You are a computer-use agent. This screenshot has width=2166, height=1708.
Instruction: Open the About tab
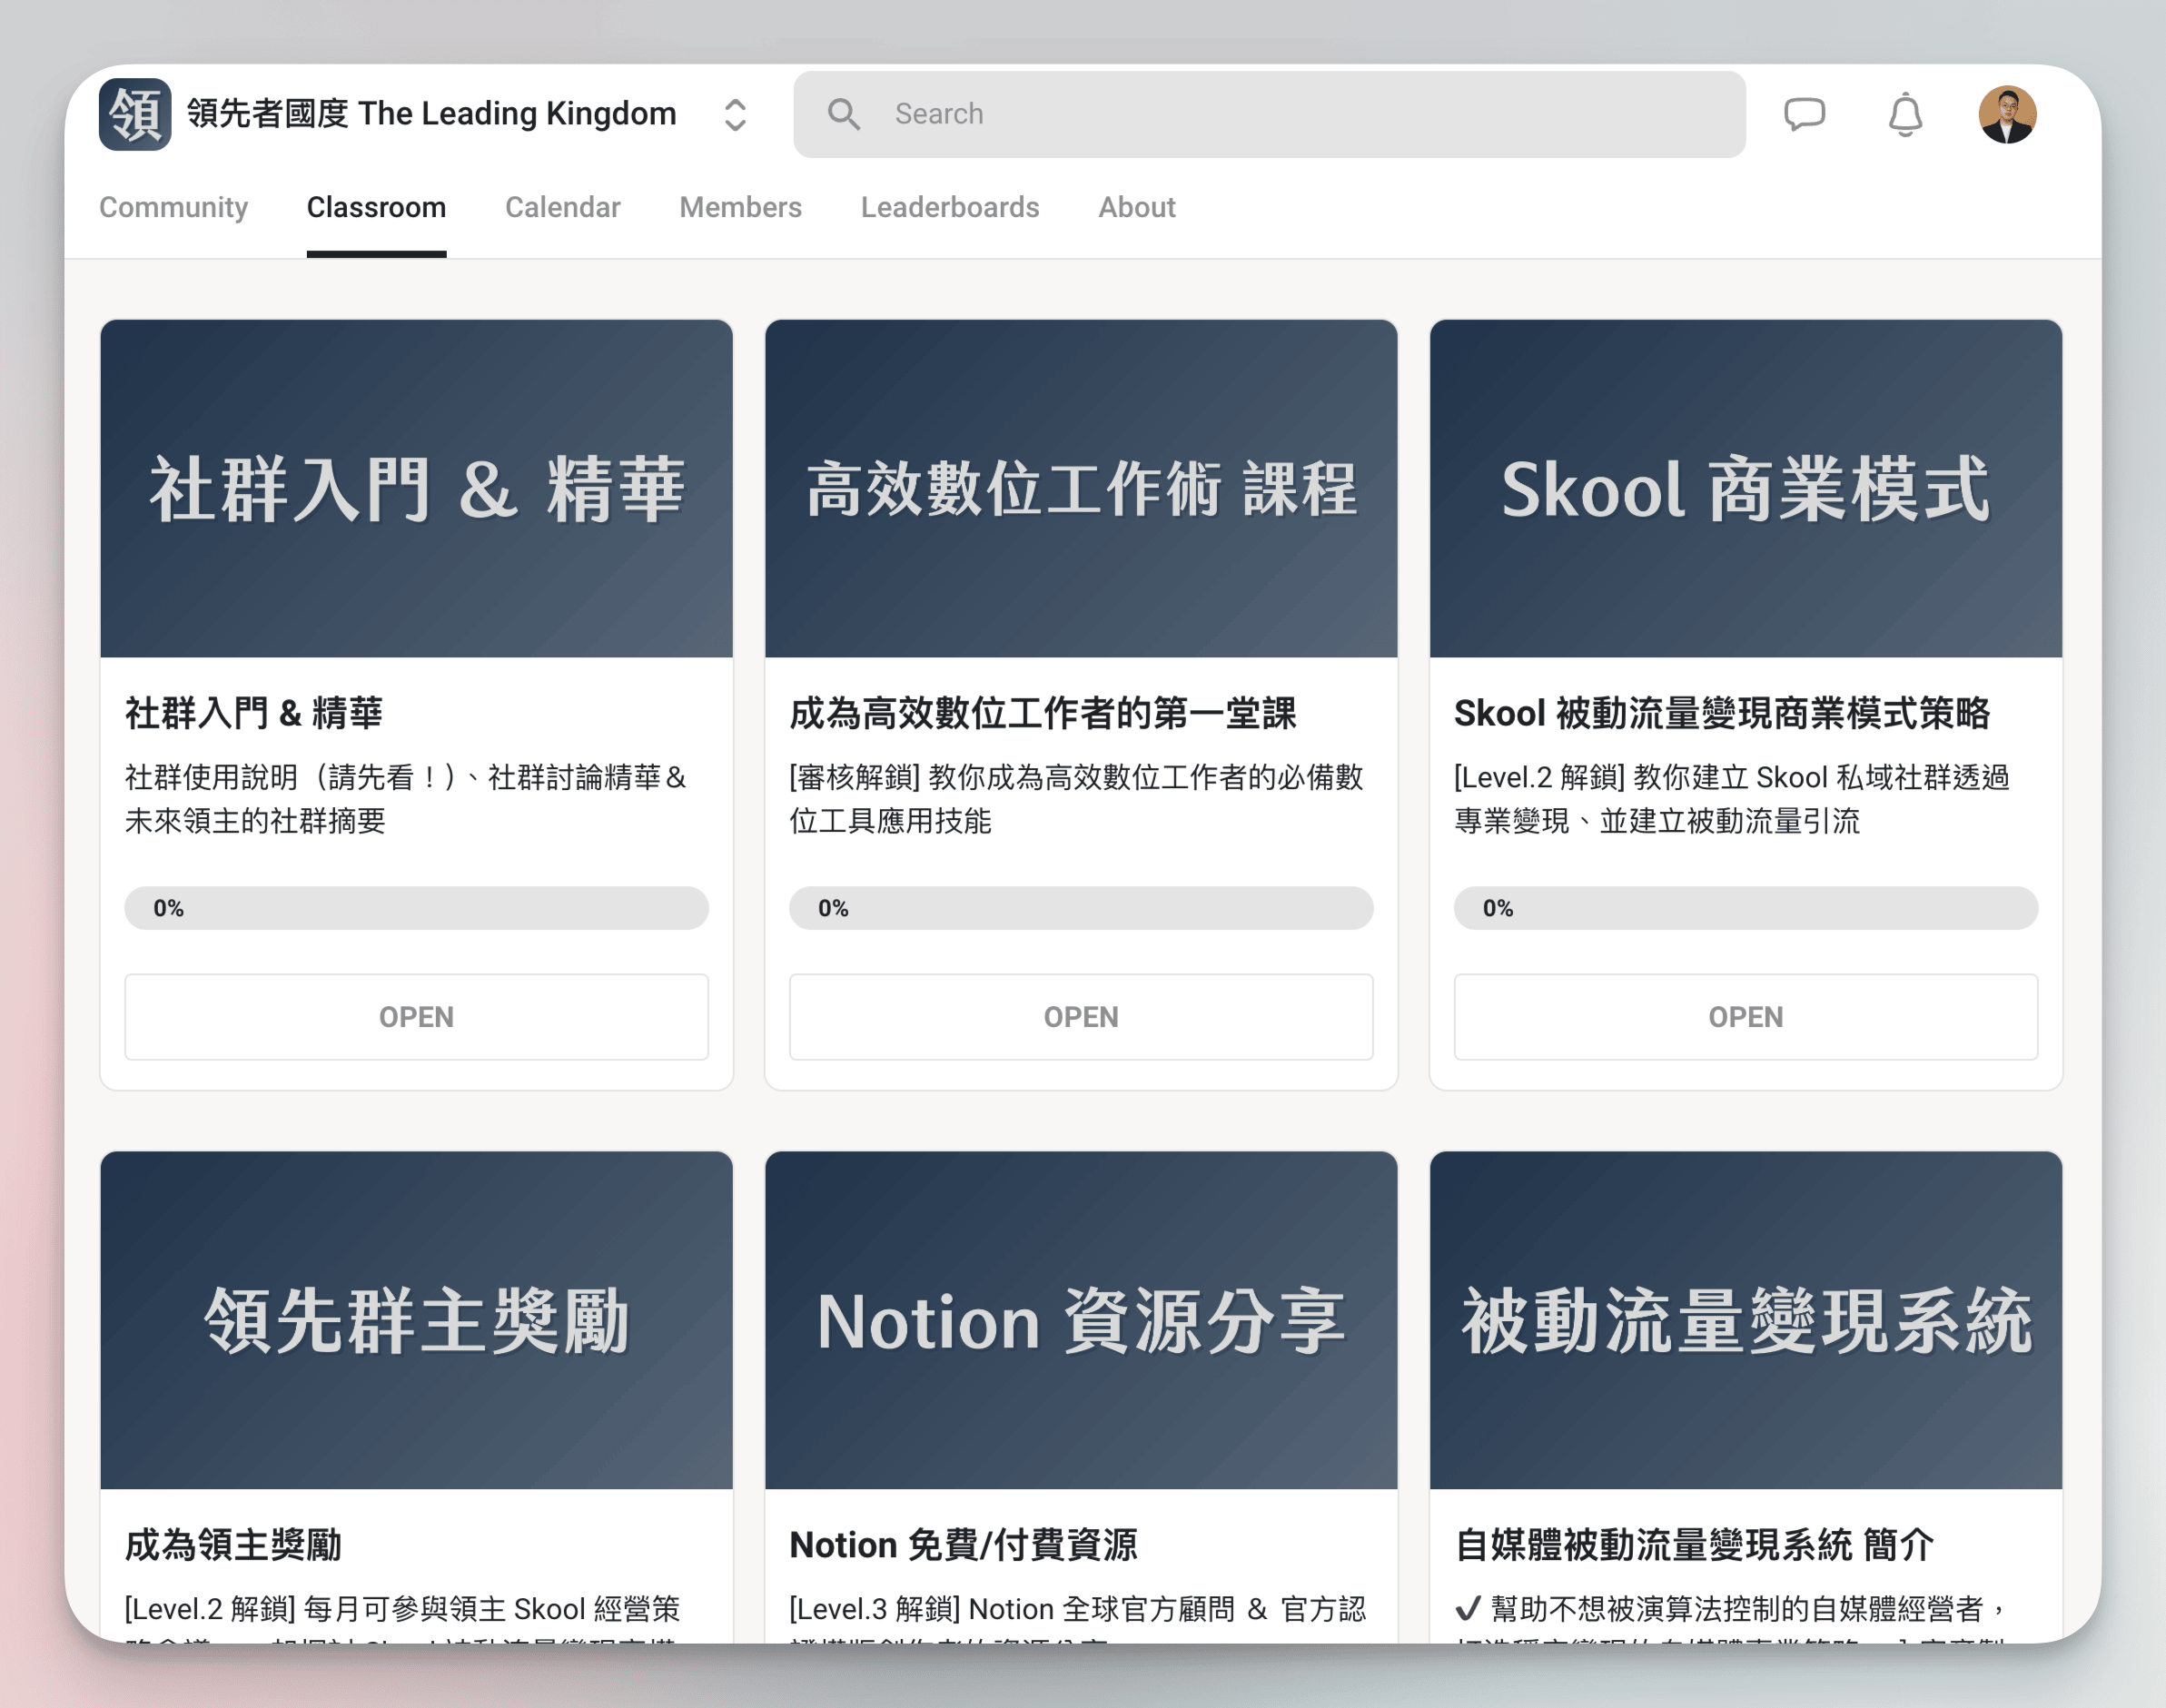point(1137,207)
